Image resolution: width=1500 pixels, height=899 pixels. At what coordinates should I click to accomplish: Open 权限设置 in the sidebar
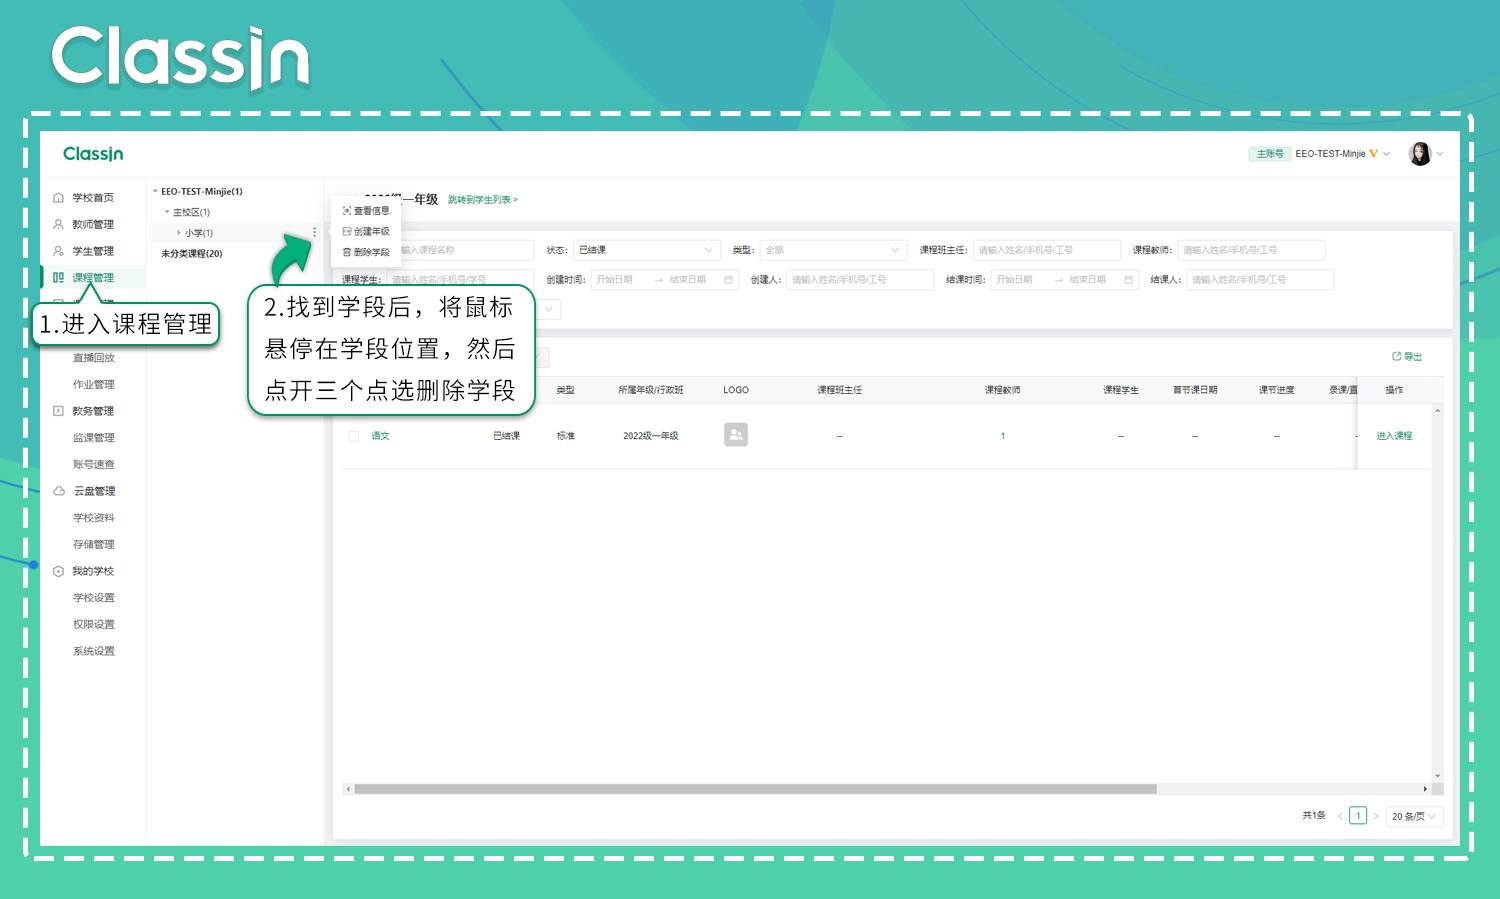(x=94, y=625)
